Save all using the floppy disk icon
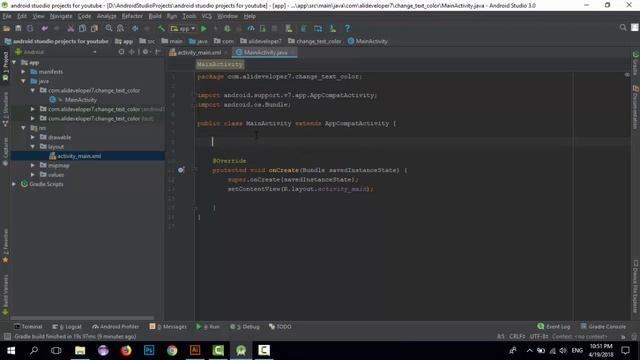The width and height of the screenshot is (640, 360). click(18, 29)
